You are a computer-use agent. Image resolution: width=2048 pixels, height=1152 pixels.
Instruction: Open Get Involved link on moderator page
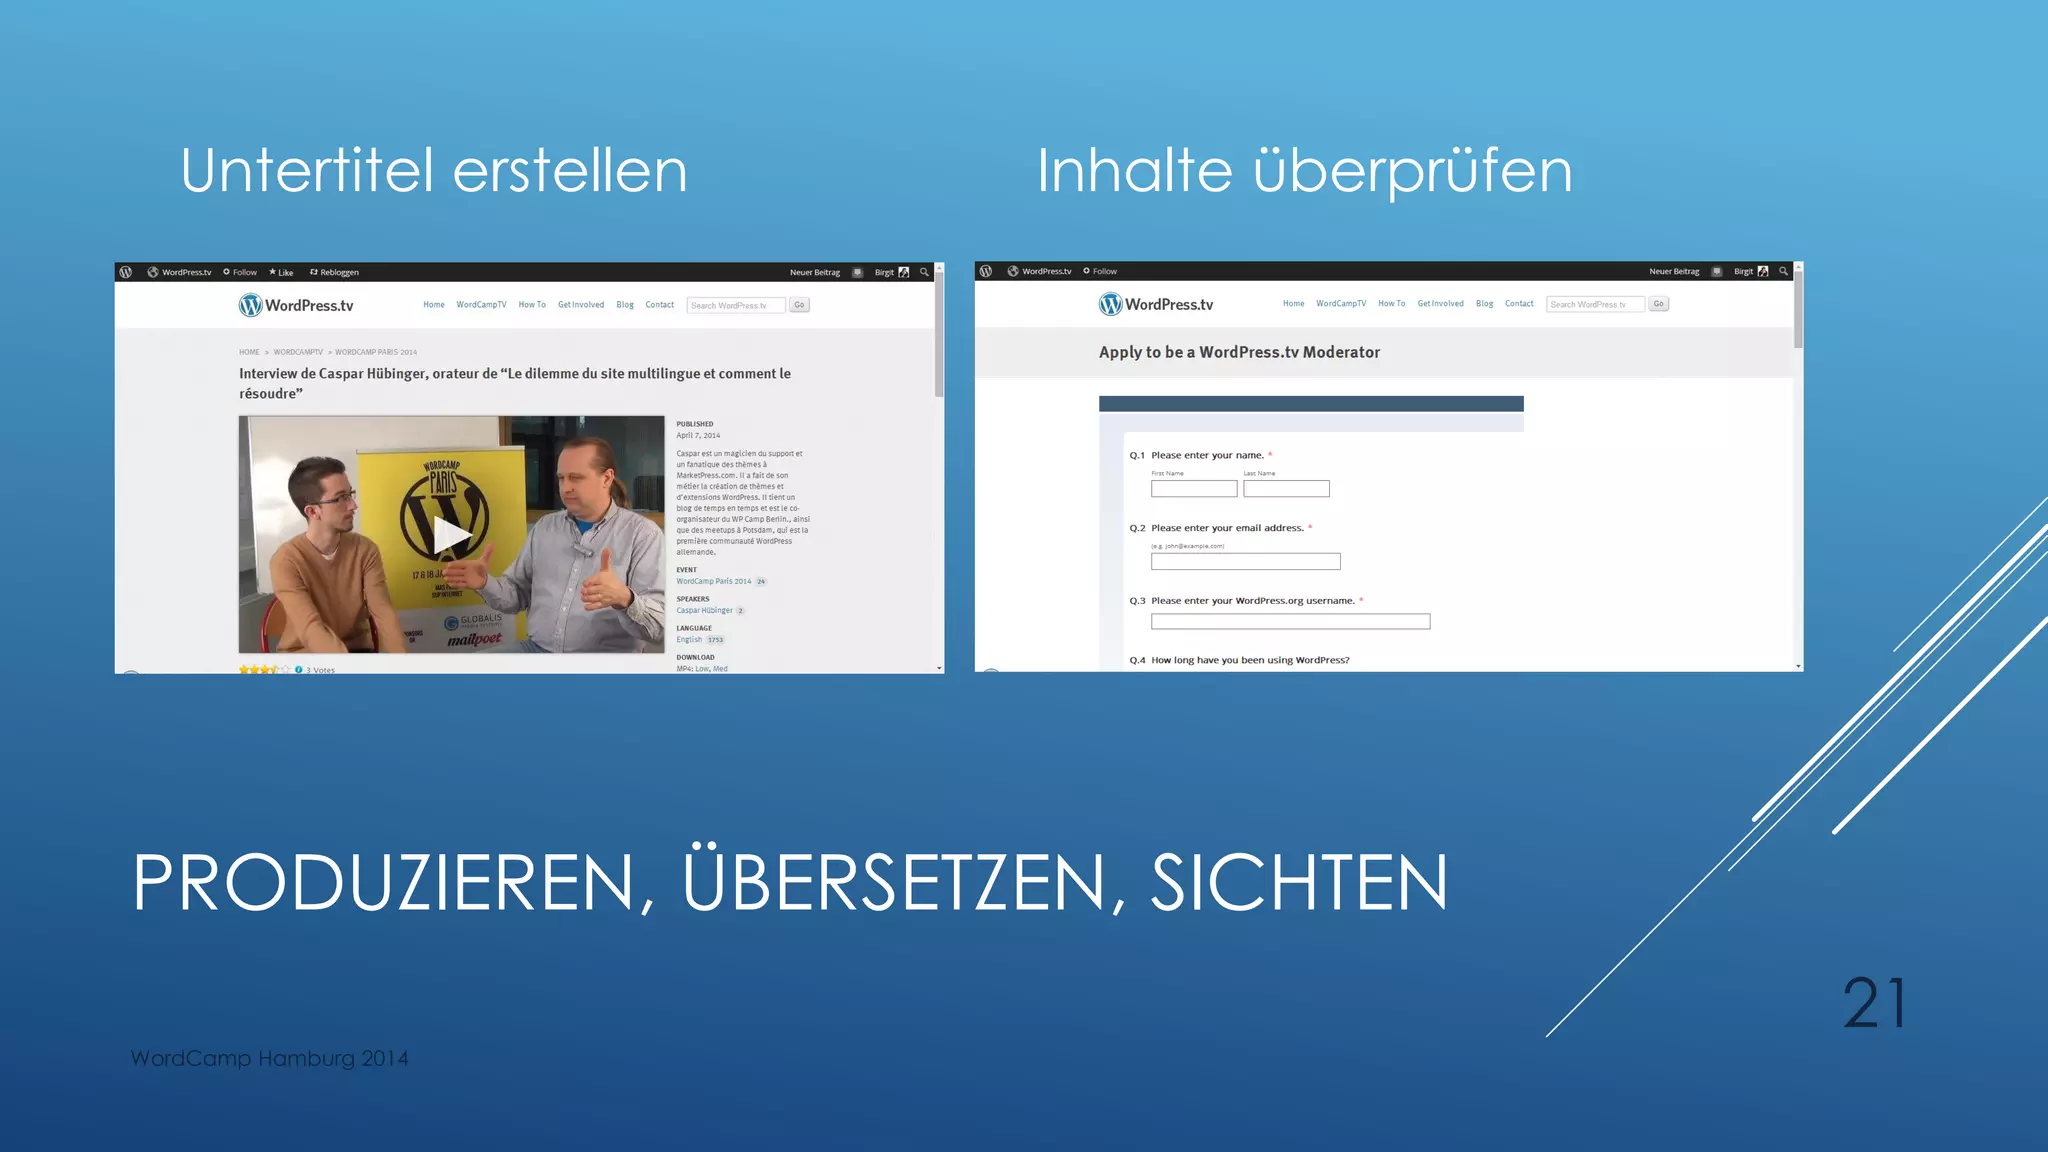click(1441, 304)
